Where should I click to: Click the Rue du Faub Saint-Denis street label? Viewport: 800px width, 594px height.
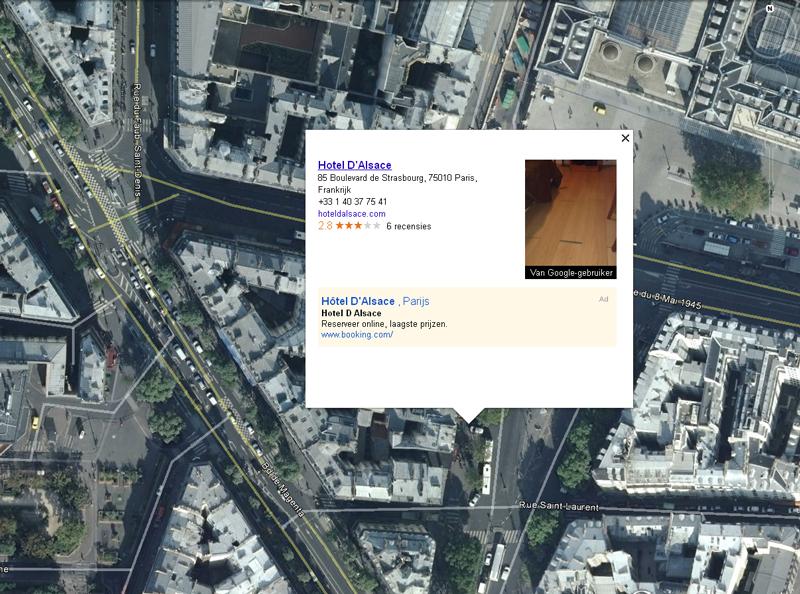[x=137, y=140]
